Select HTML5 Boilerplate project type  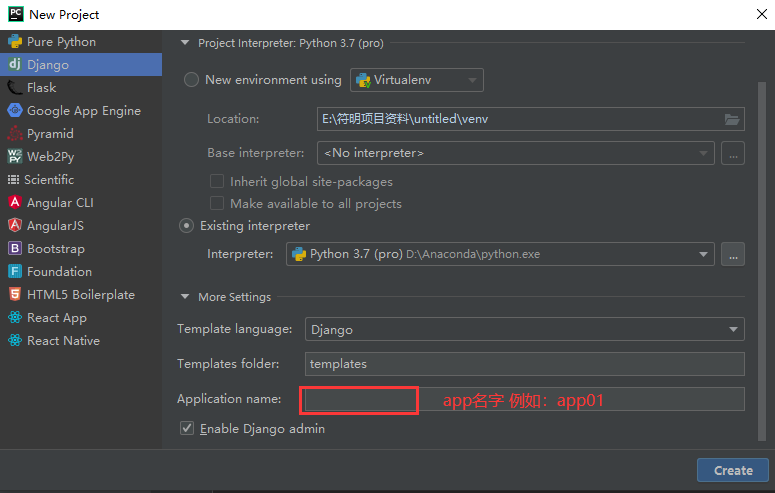pyautogui.click(x=81, y=294)
